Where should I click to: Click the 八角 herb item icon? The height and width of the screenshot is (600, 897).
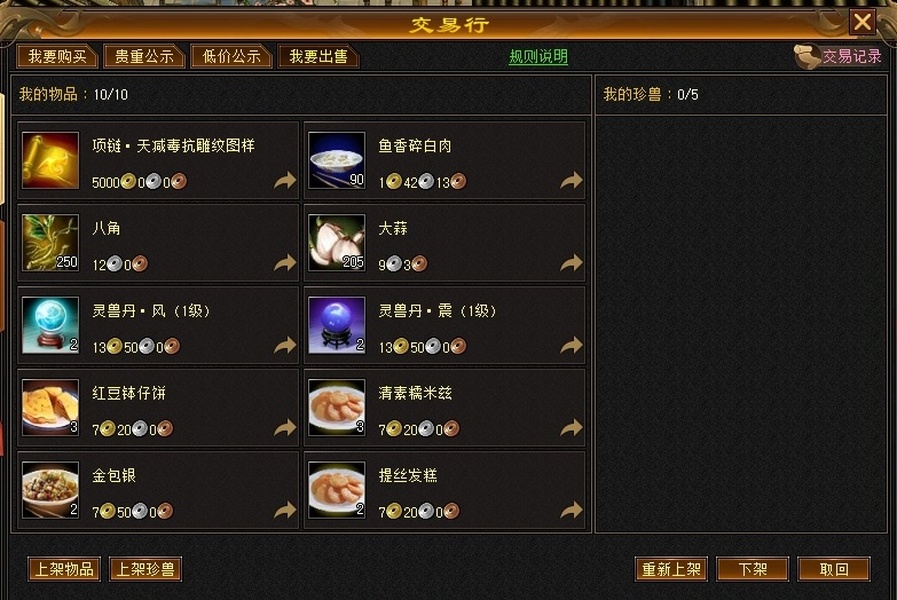pyautogui.click(x=50, y=243)
